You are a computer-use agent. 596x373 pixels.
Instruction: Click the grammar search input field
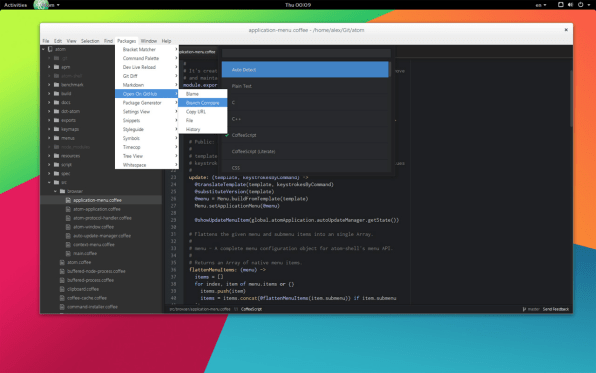pyautogui.click(x=306, y=53)
